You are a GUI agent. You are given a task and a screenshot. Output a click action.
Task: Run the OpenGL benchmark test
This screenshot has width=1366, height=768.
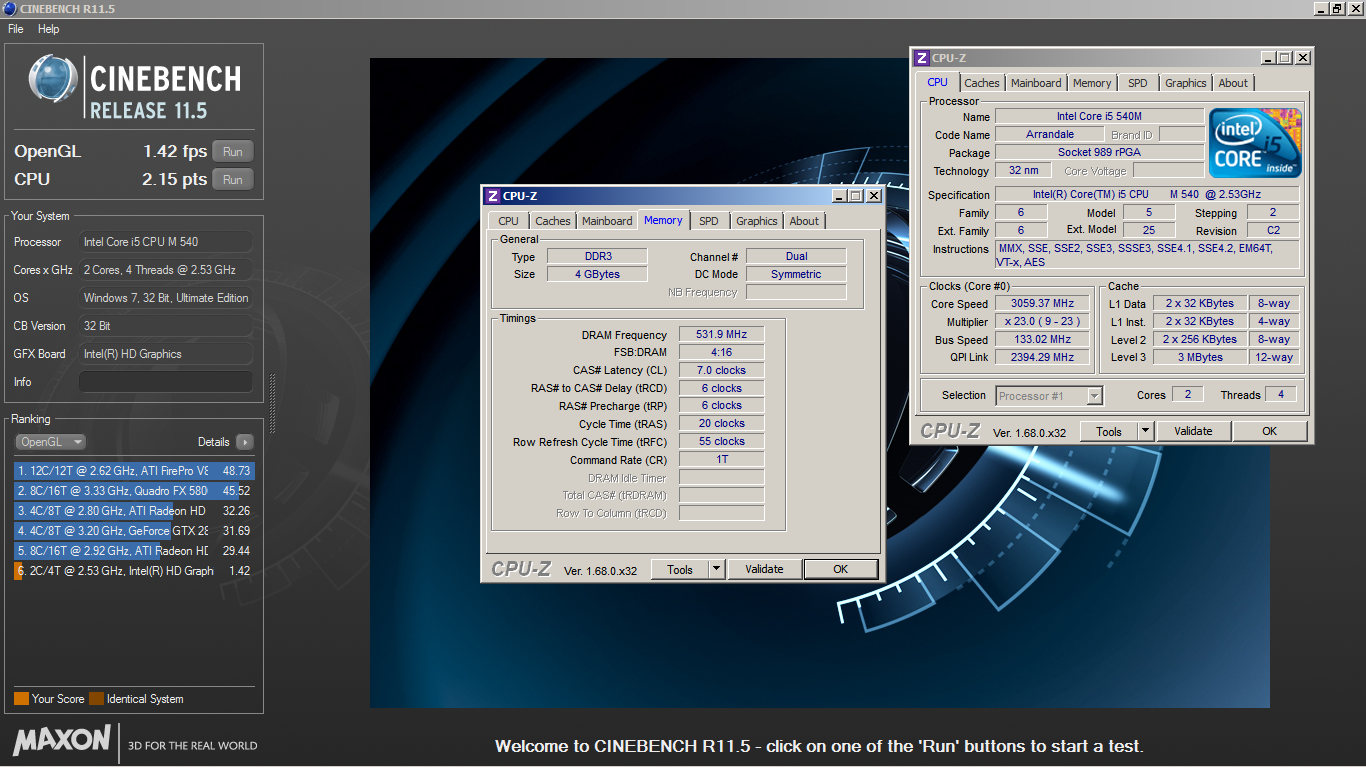click(233, 152)
